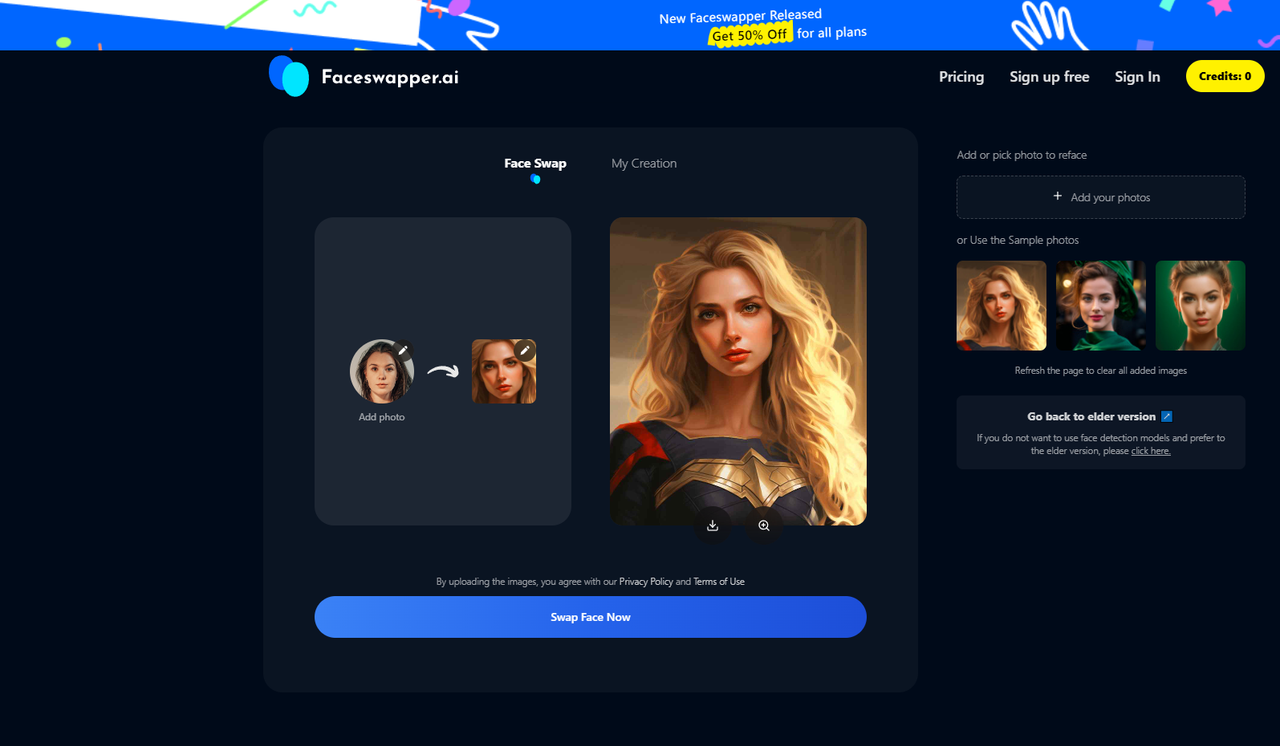1280x746 pixels.
Task: Open Sign up free link
Action: point(1049,76)
